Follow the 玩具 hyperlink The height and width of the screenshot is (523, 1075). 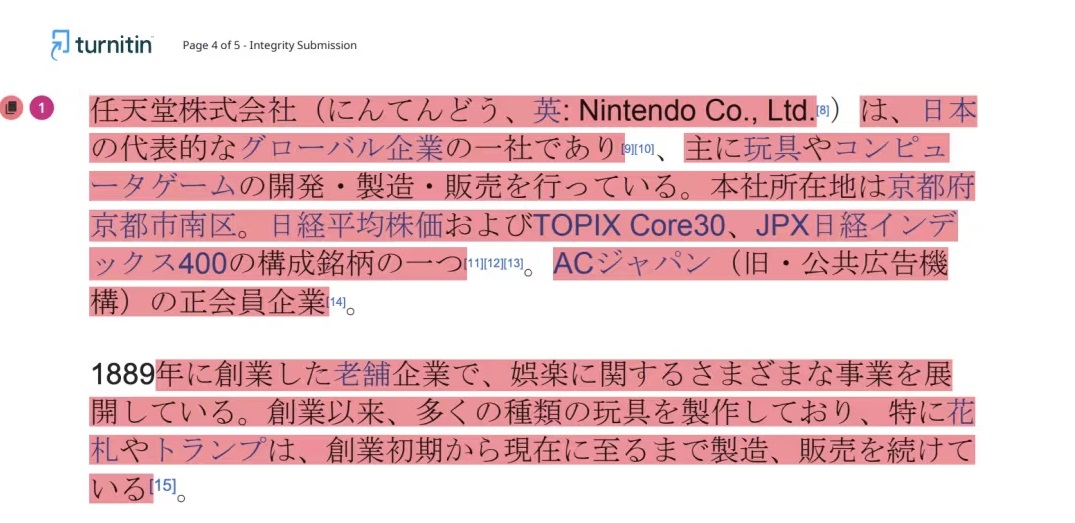tap(772, 148)
